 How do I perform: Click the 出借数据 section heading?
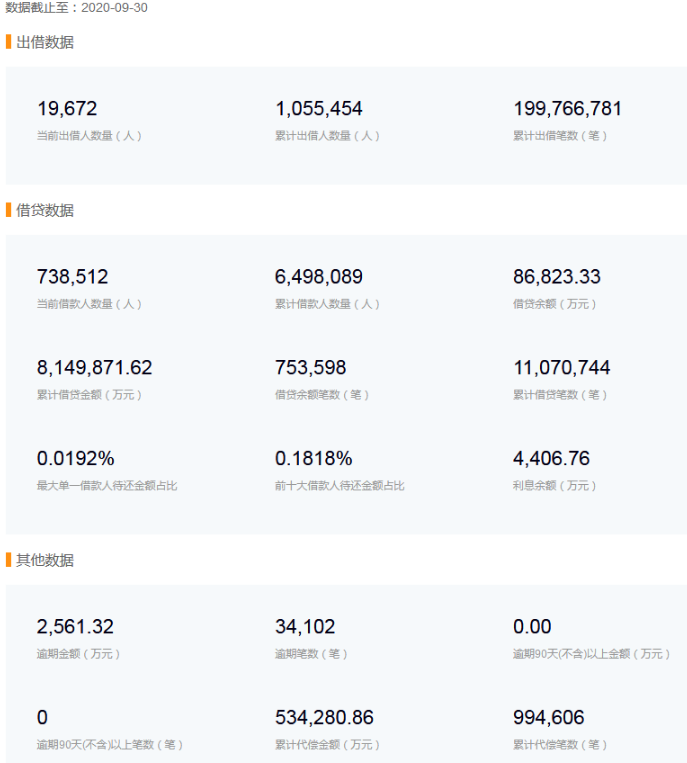click(x=45, y=42)
